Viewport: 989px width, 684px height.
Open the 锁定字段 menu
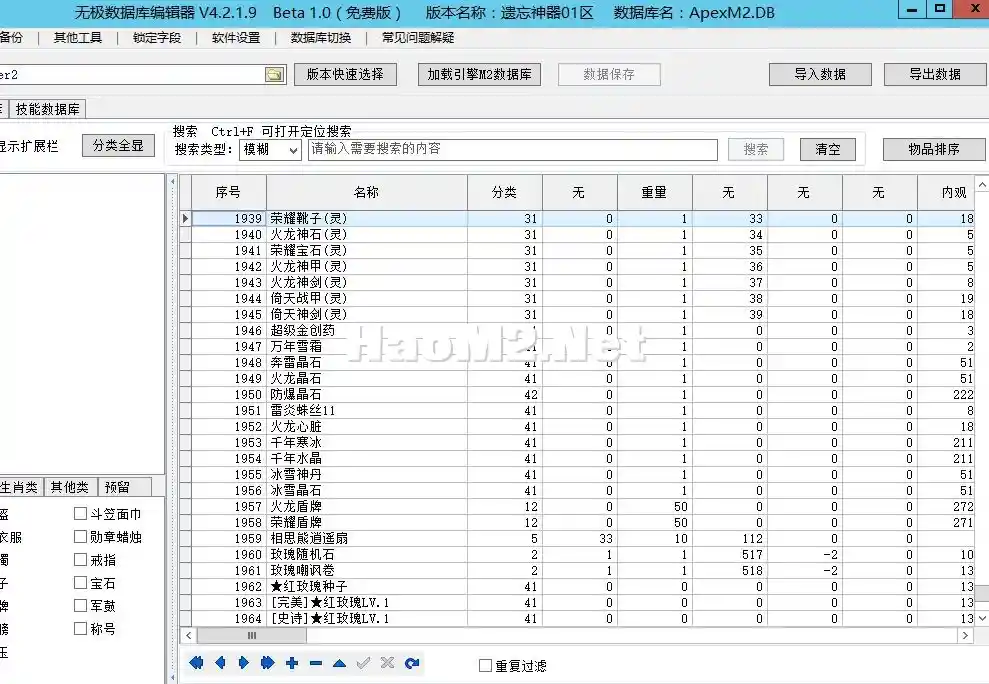(x=157, y=38)
